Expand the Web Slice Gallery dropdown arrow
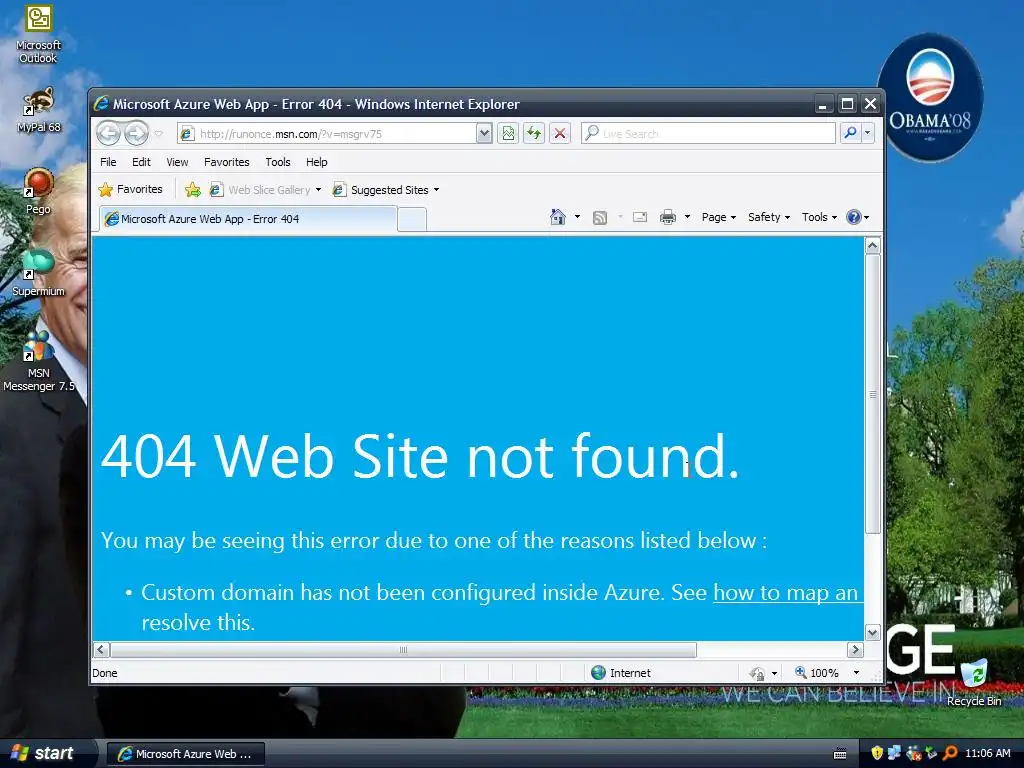 pos(319,190)
